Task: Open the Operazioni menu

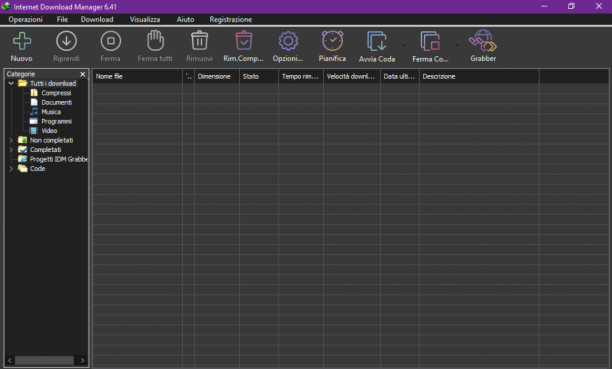Action: pos(25,20)
